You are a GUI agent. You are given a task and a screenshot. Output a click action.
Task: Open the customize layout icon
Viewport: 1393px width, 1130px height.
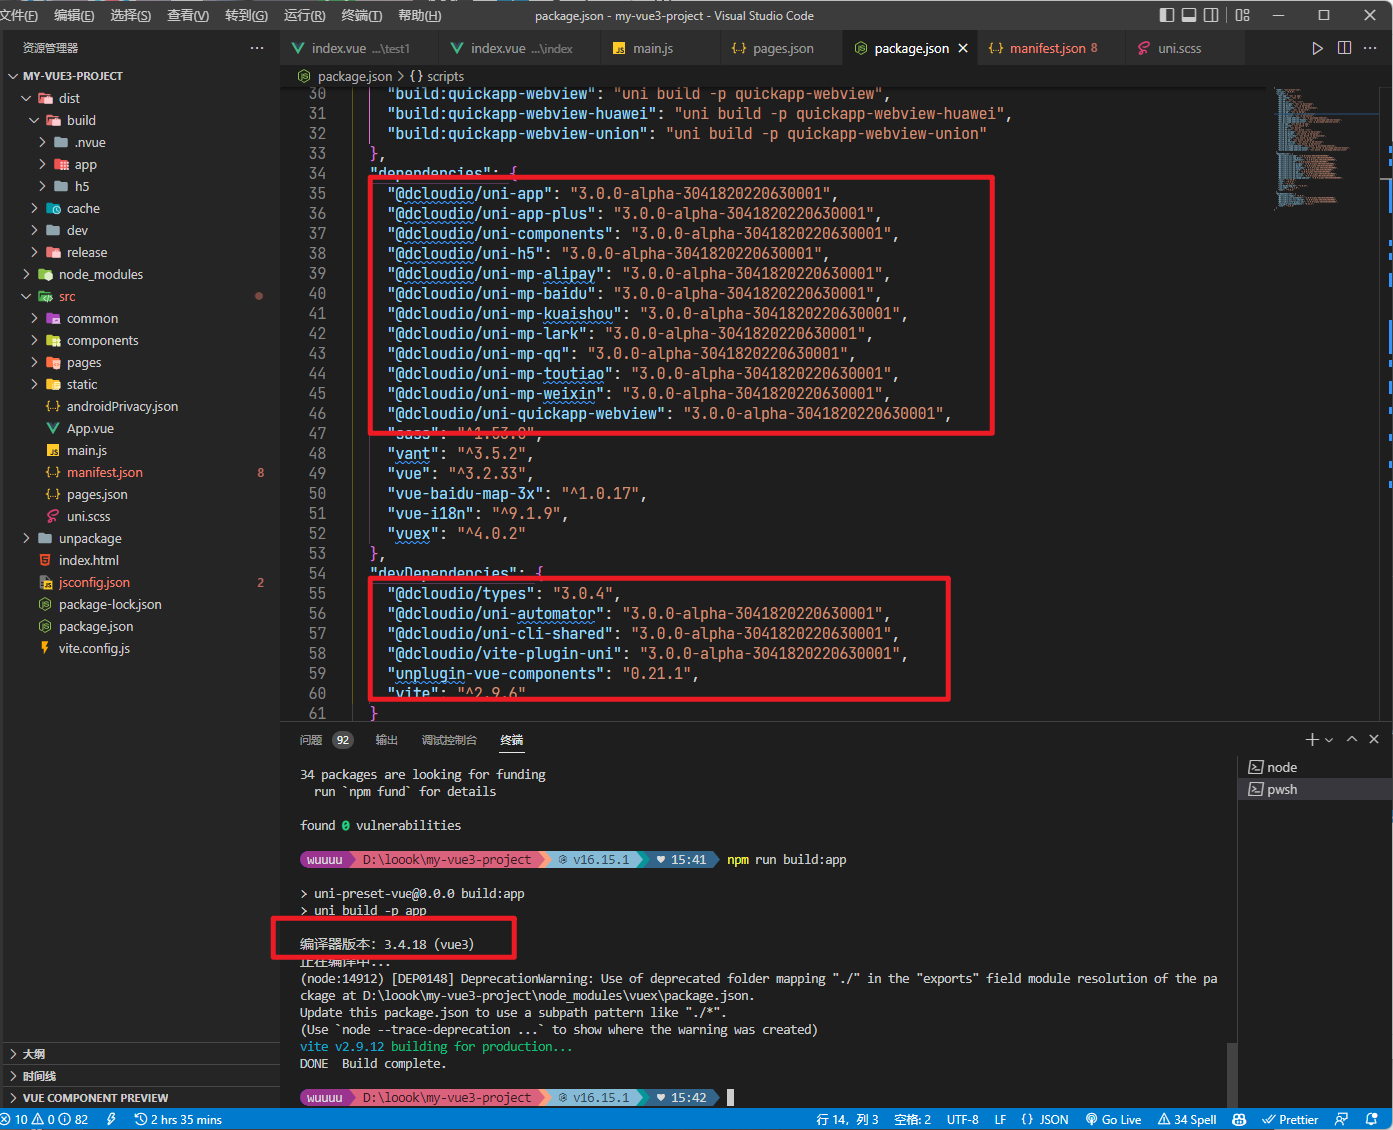(1242, 15)
